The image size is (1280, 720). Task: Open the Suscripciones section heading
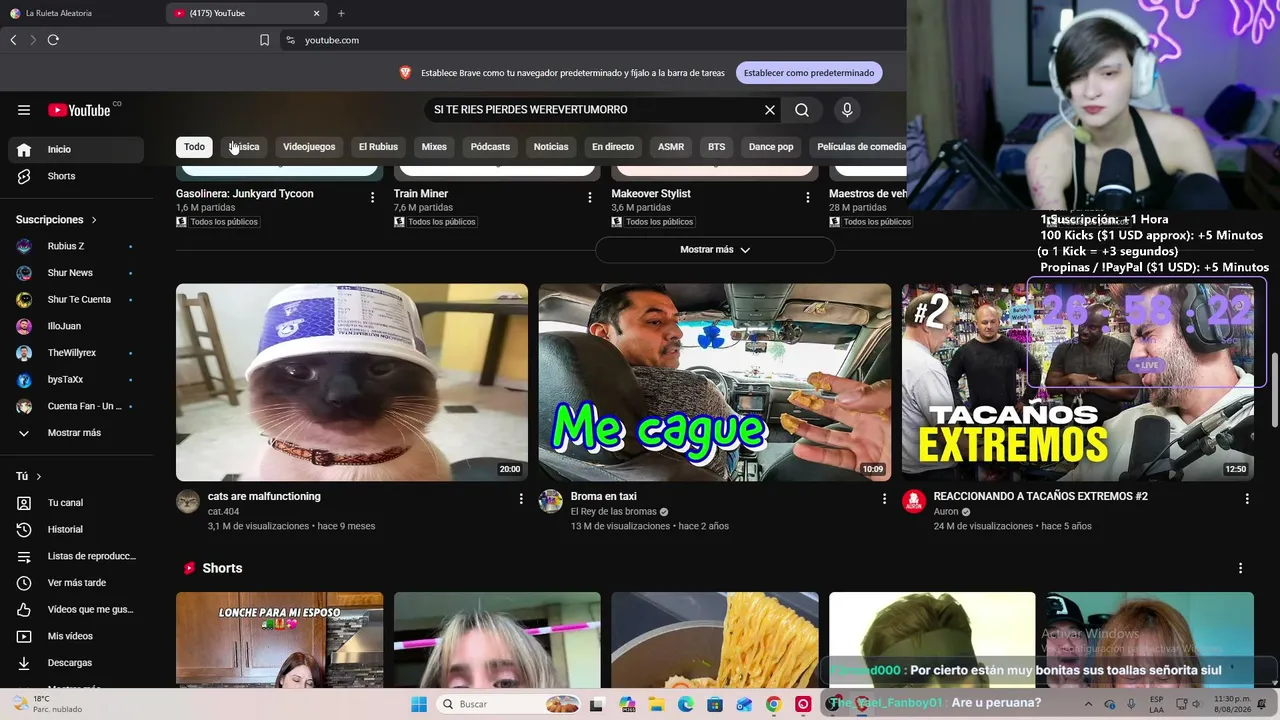(57, 220)
